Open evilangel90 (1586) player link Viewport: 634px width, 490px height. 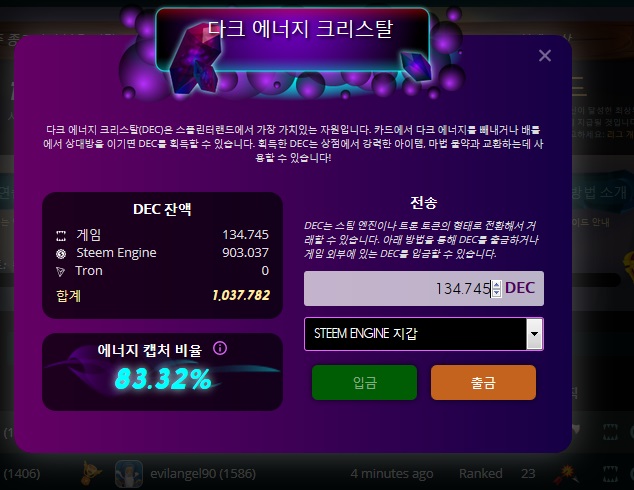[203, 473]
